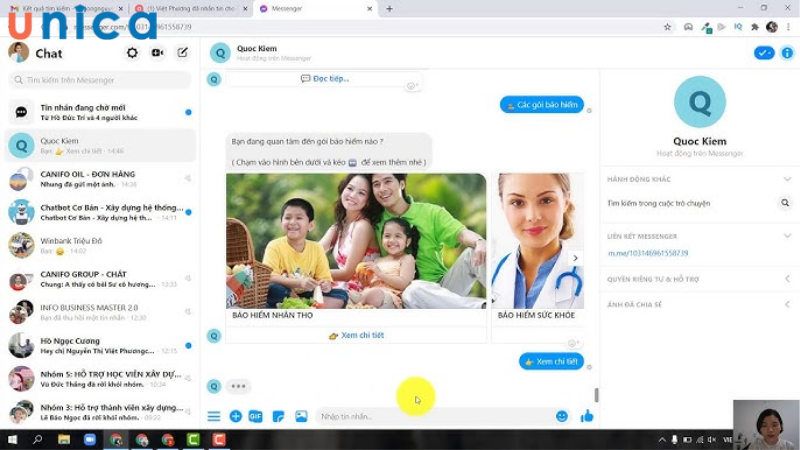Click the Tìm kiếm trên Messenger field
Screen dimensions: 800x450
(x=100, y=80)
